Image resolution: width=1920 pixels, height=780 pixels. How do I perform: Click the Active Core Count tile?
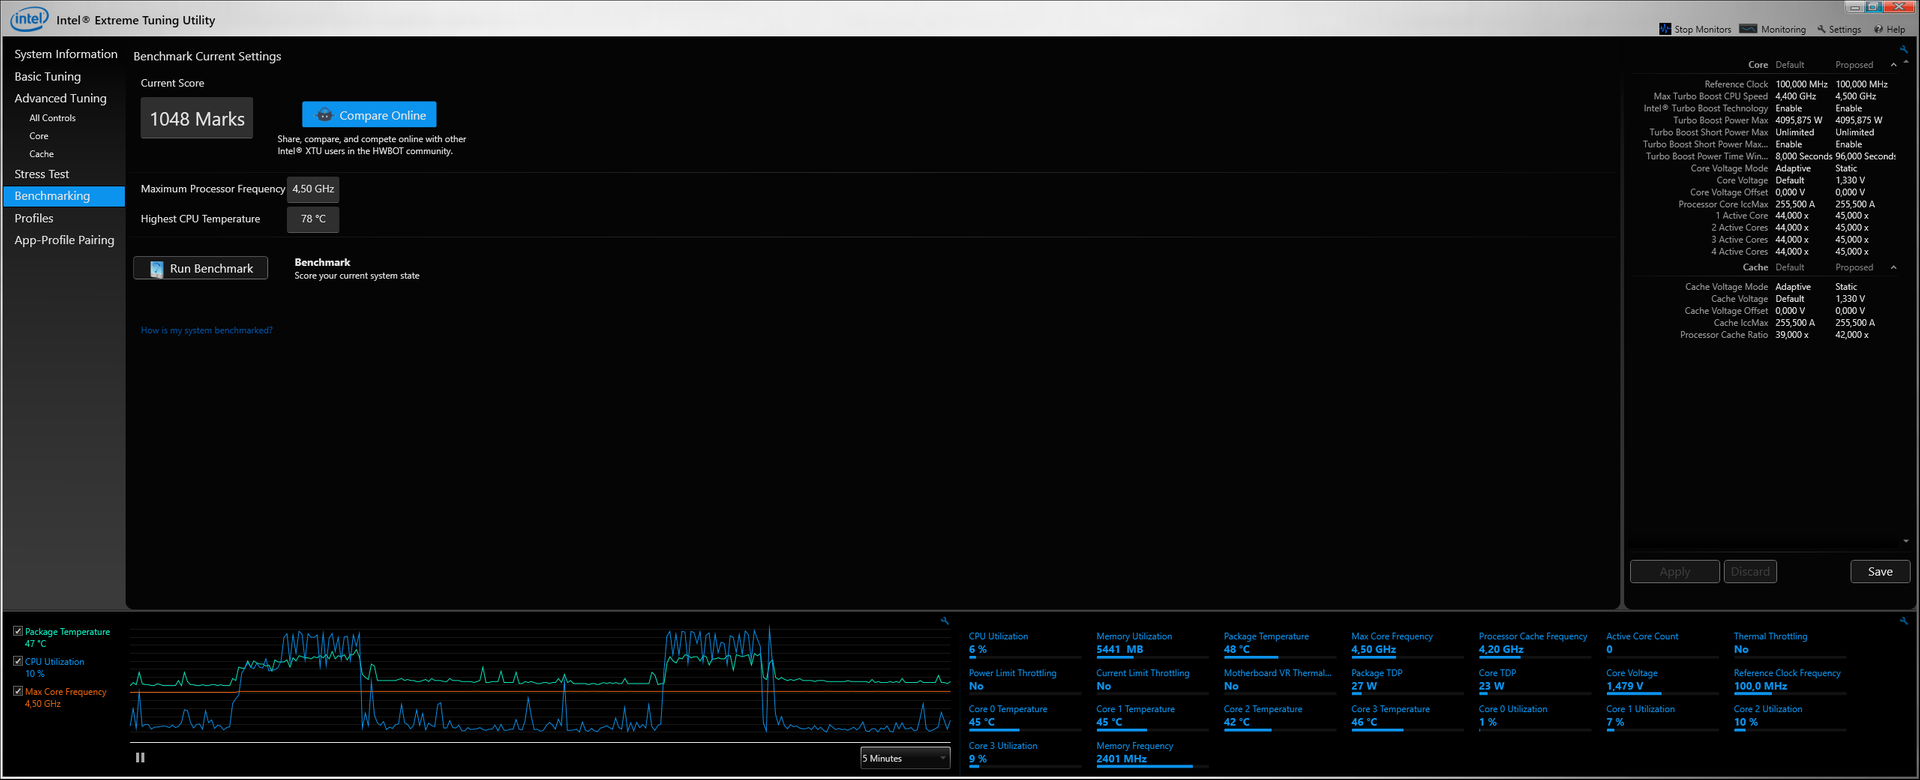tap(1662, 643)
